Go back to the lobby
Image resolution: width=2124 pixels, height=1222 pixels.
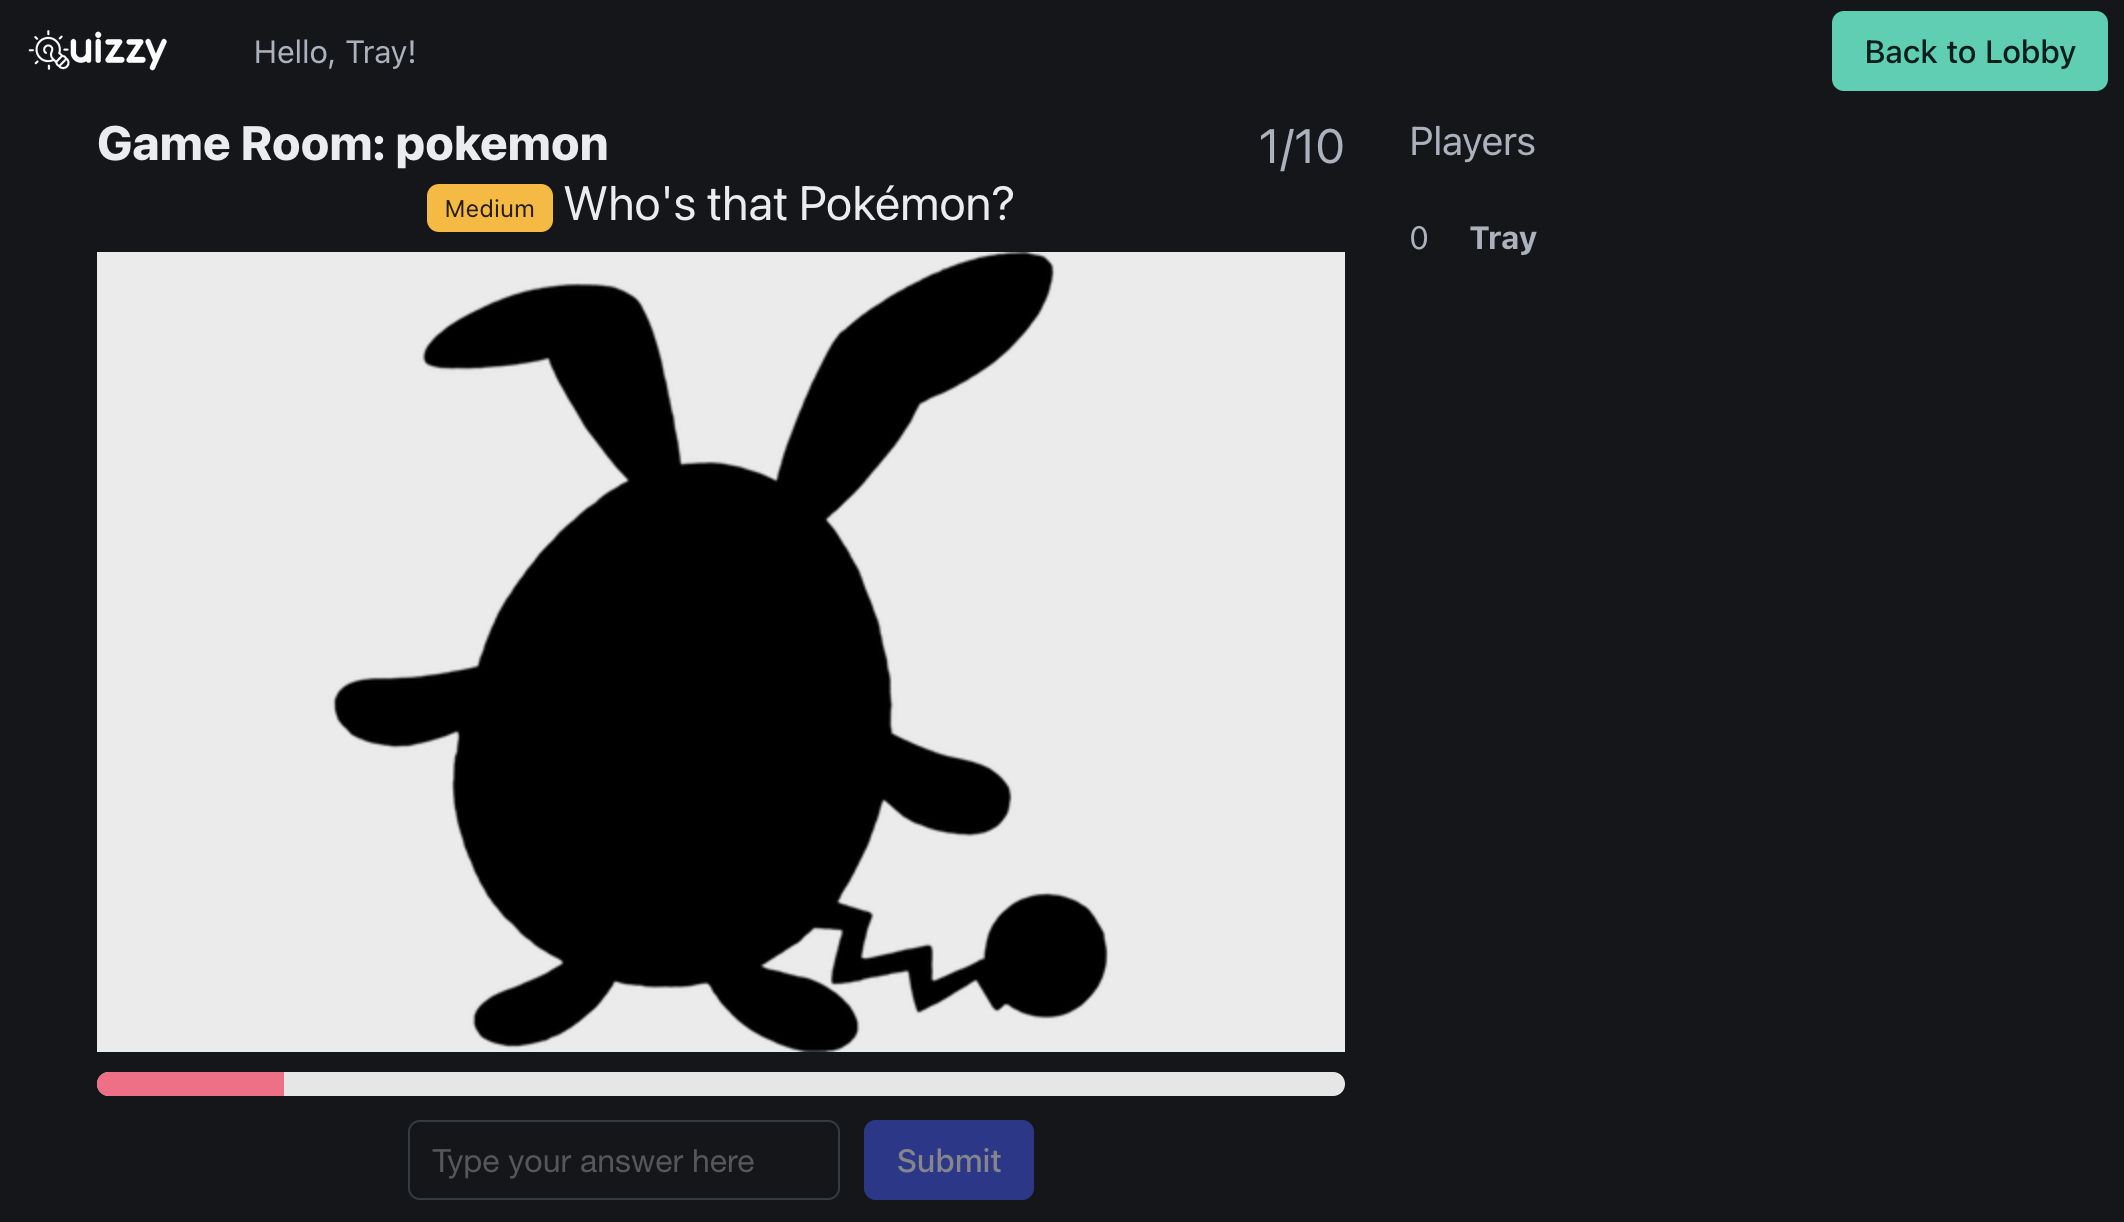[1969, 51]
